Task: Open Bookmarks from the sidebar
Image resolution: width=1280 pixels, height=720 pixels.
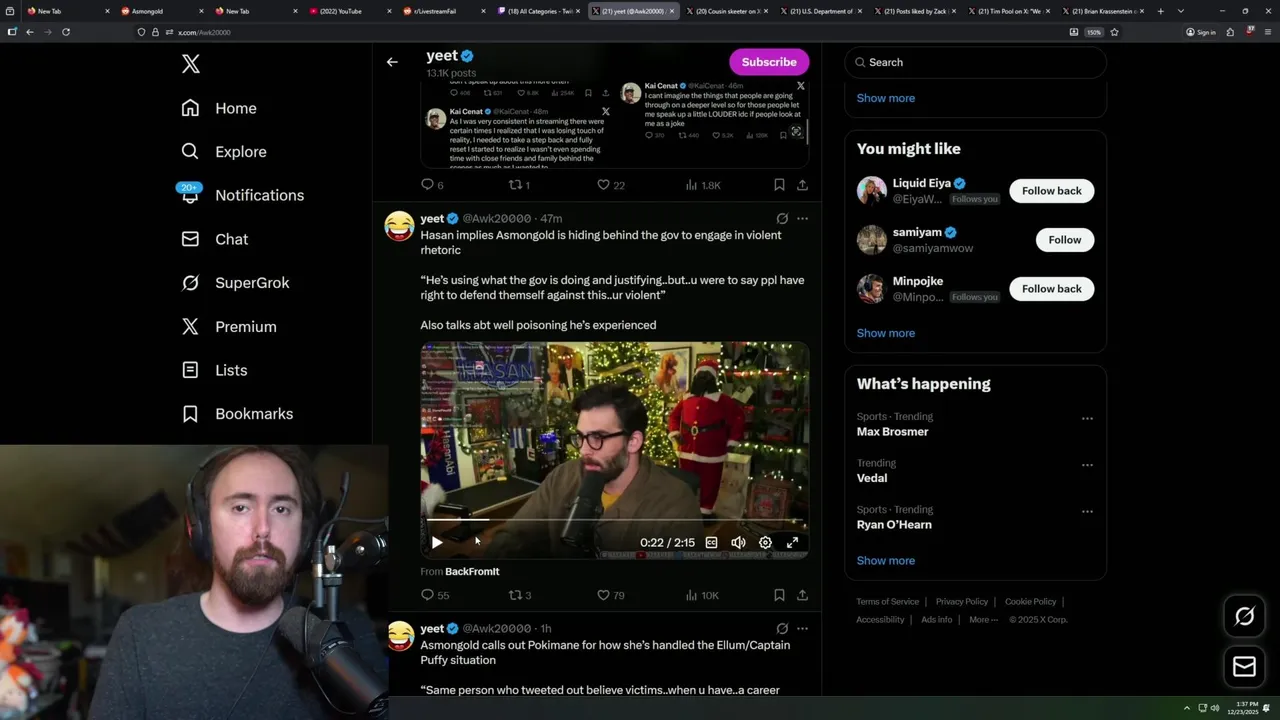Action: pyautogui.click(x=237, y=414)
